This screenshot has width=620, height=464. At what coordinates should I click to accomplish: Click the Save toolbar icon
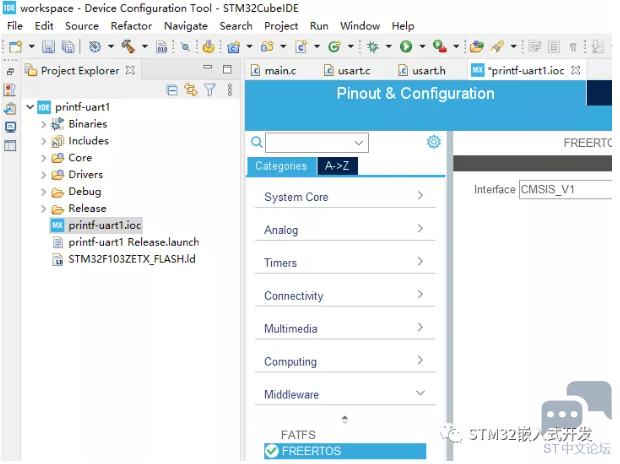pyautogui.click(x=48, y=47)
